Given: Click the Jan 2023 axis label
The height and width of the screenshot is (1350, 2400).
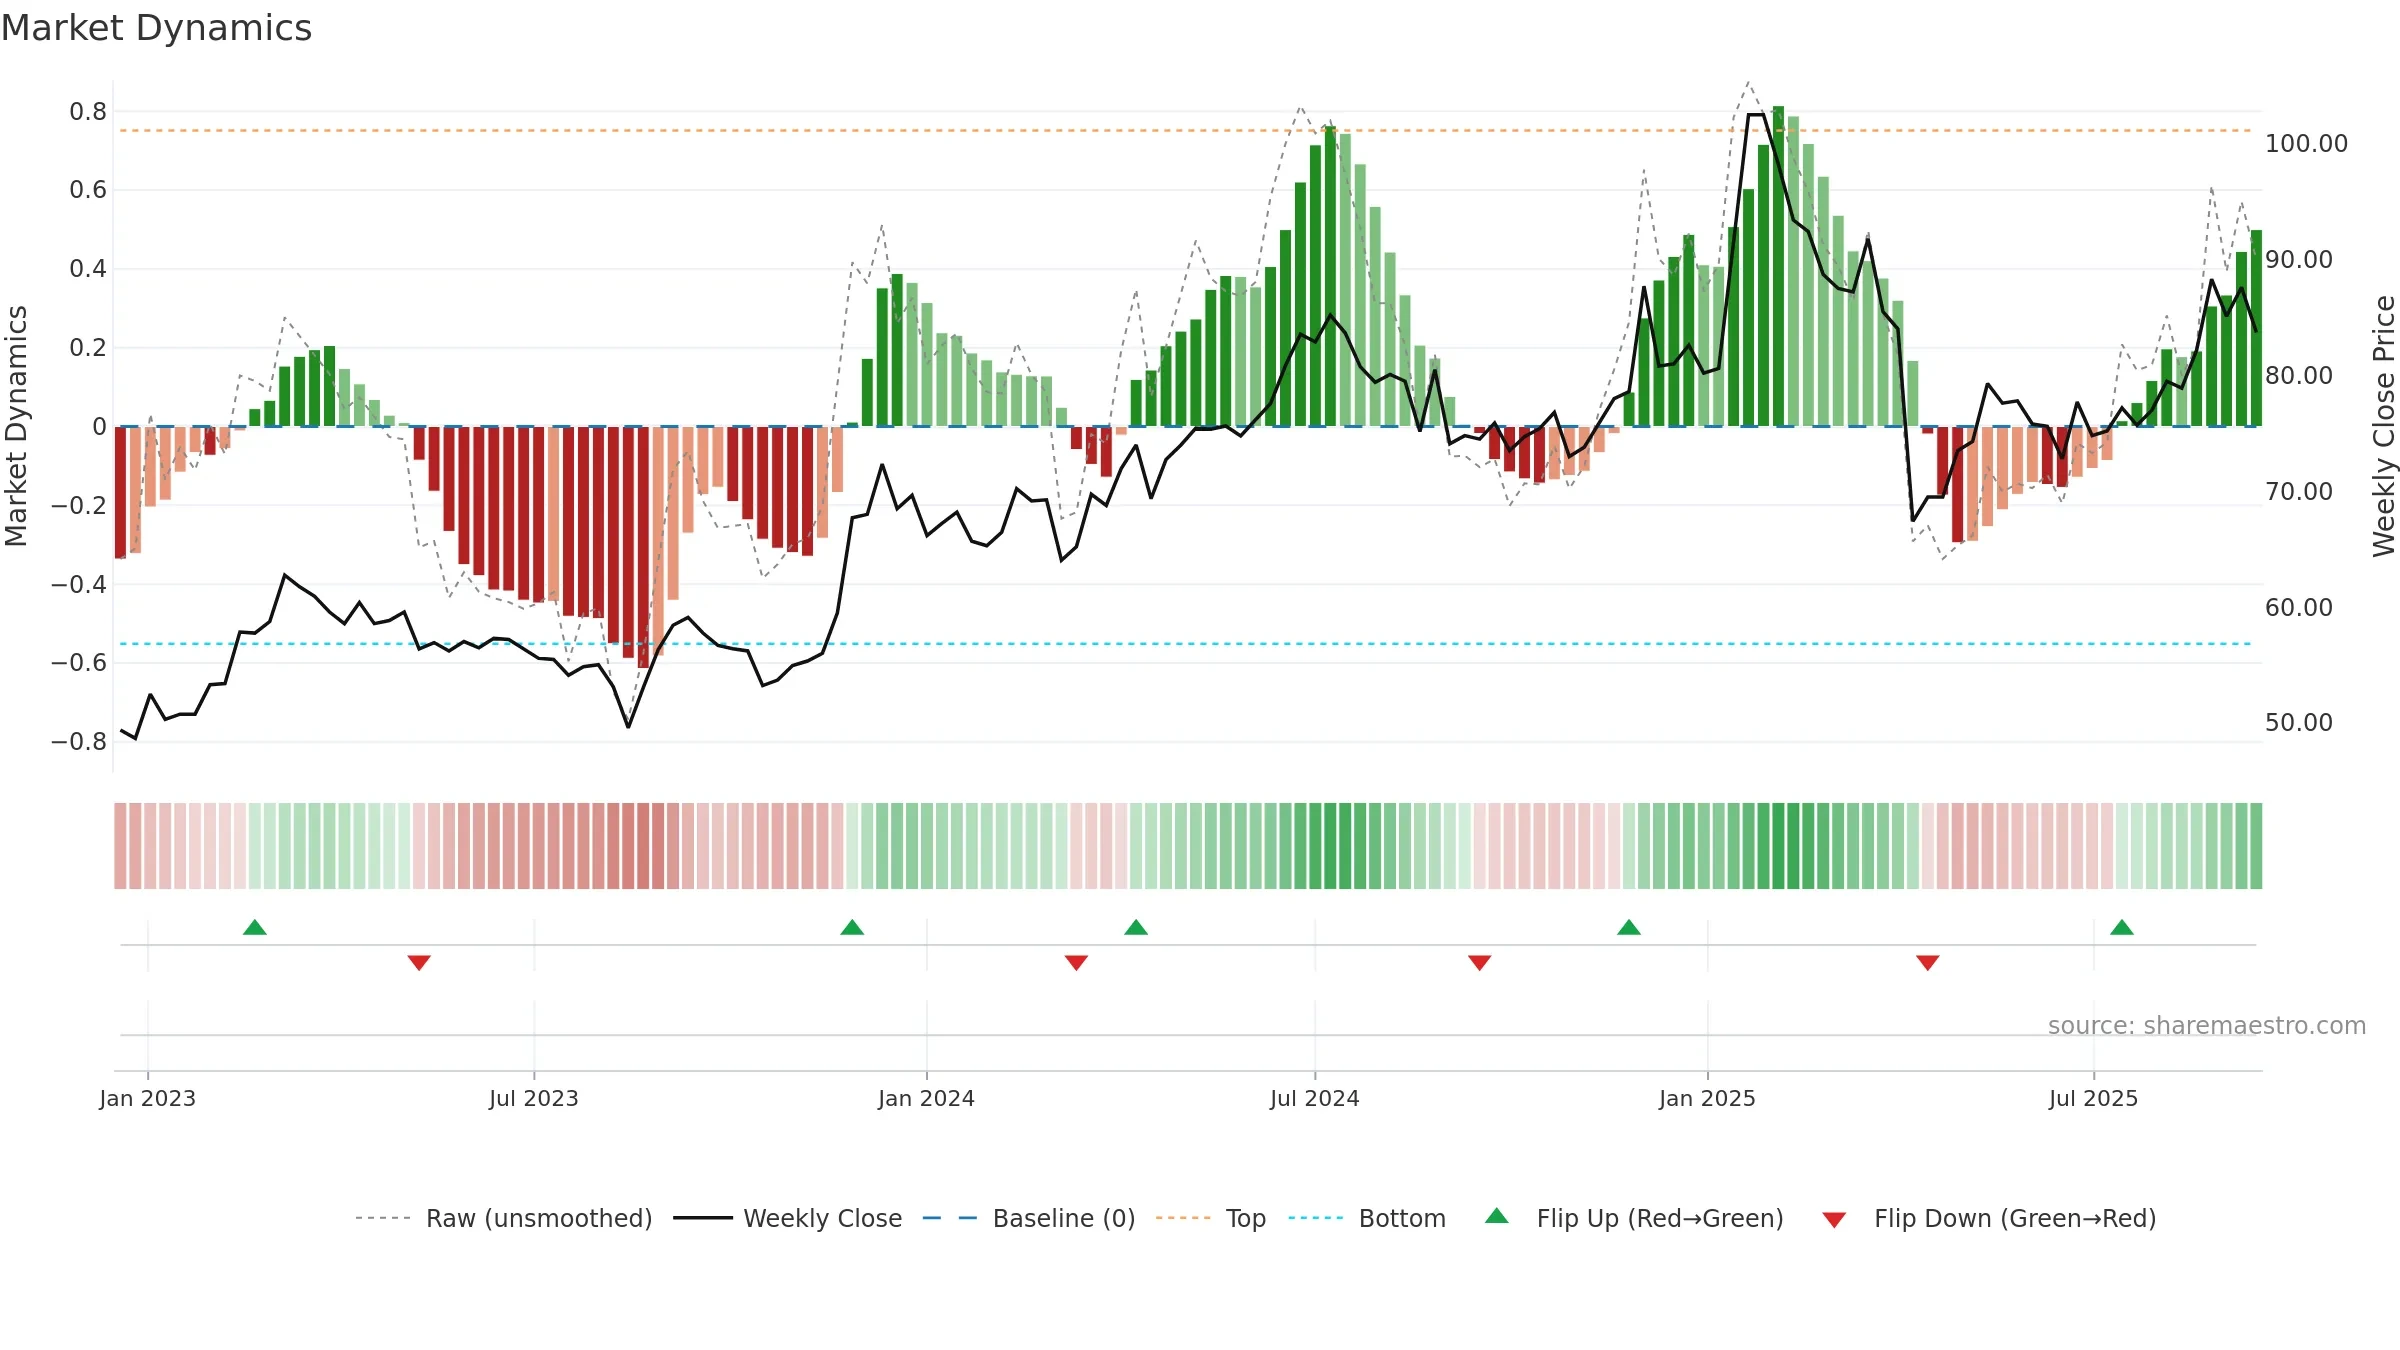Looking at the screenshot, I should click(148, 1098).
